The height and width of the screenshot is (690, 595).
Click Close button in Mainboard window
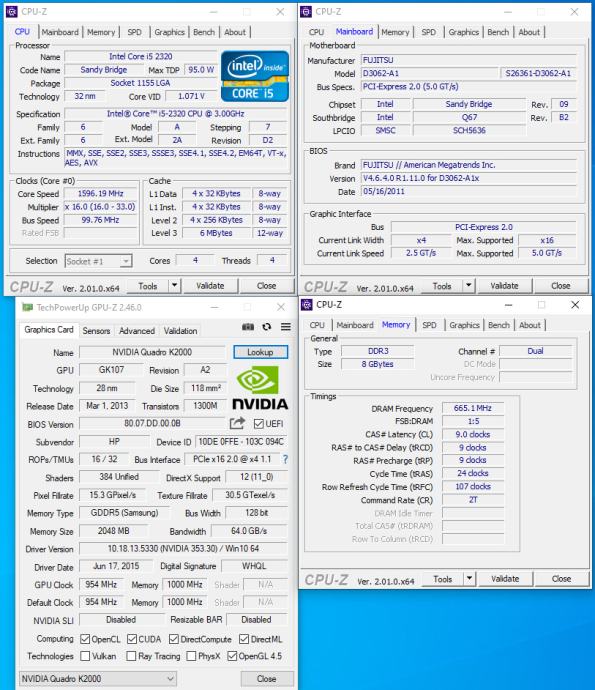pos(561,286)
